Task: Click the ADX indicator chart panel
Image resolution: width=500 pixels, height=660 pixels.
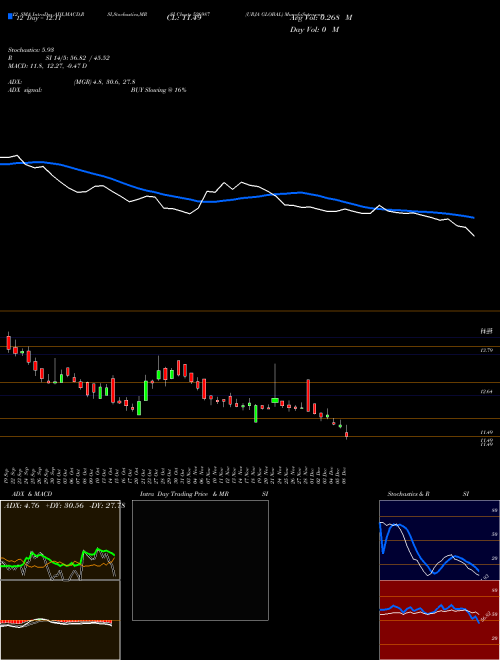Action: [x=60, y=540]
